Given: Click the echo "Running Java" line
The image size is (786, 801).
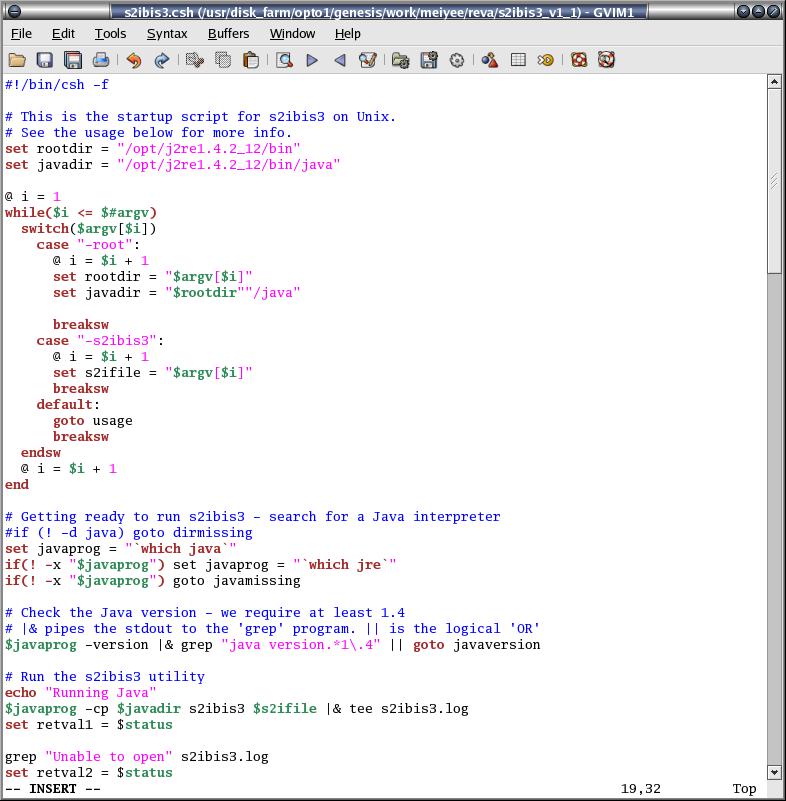Looking at the screenshot, I should point(81,693).
